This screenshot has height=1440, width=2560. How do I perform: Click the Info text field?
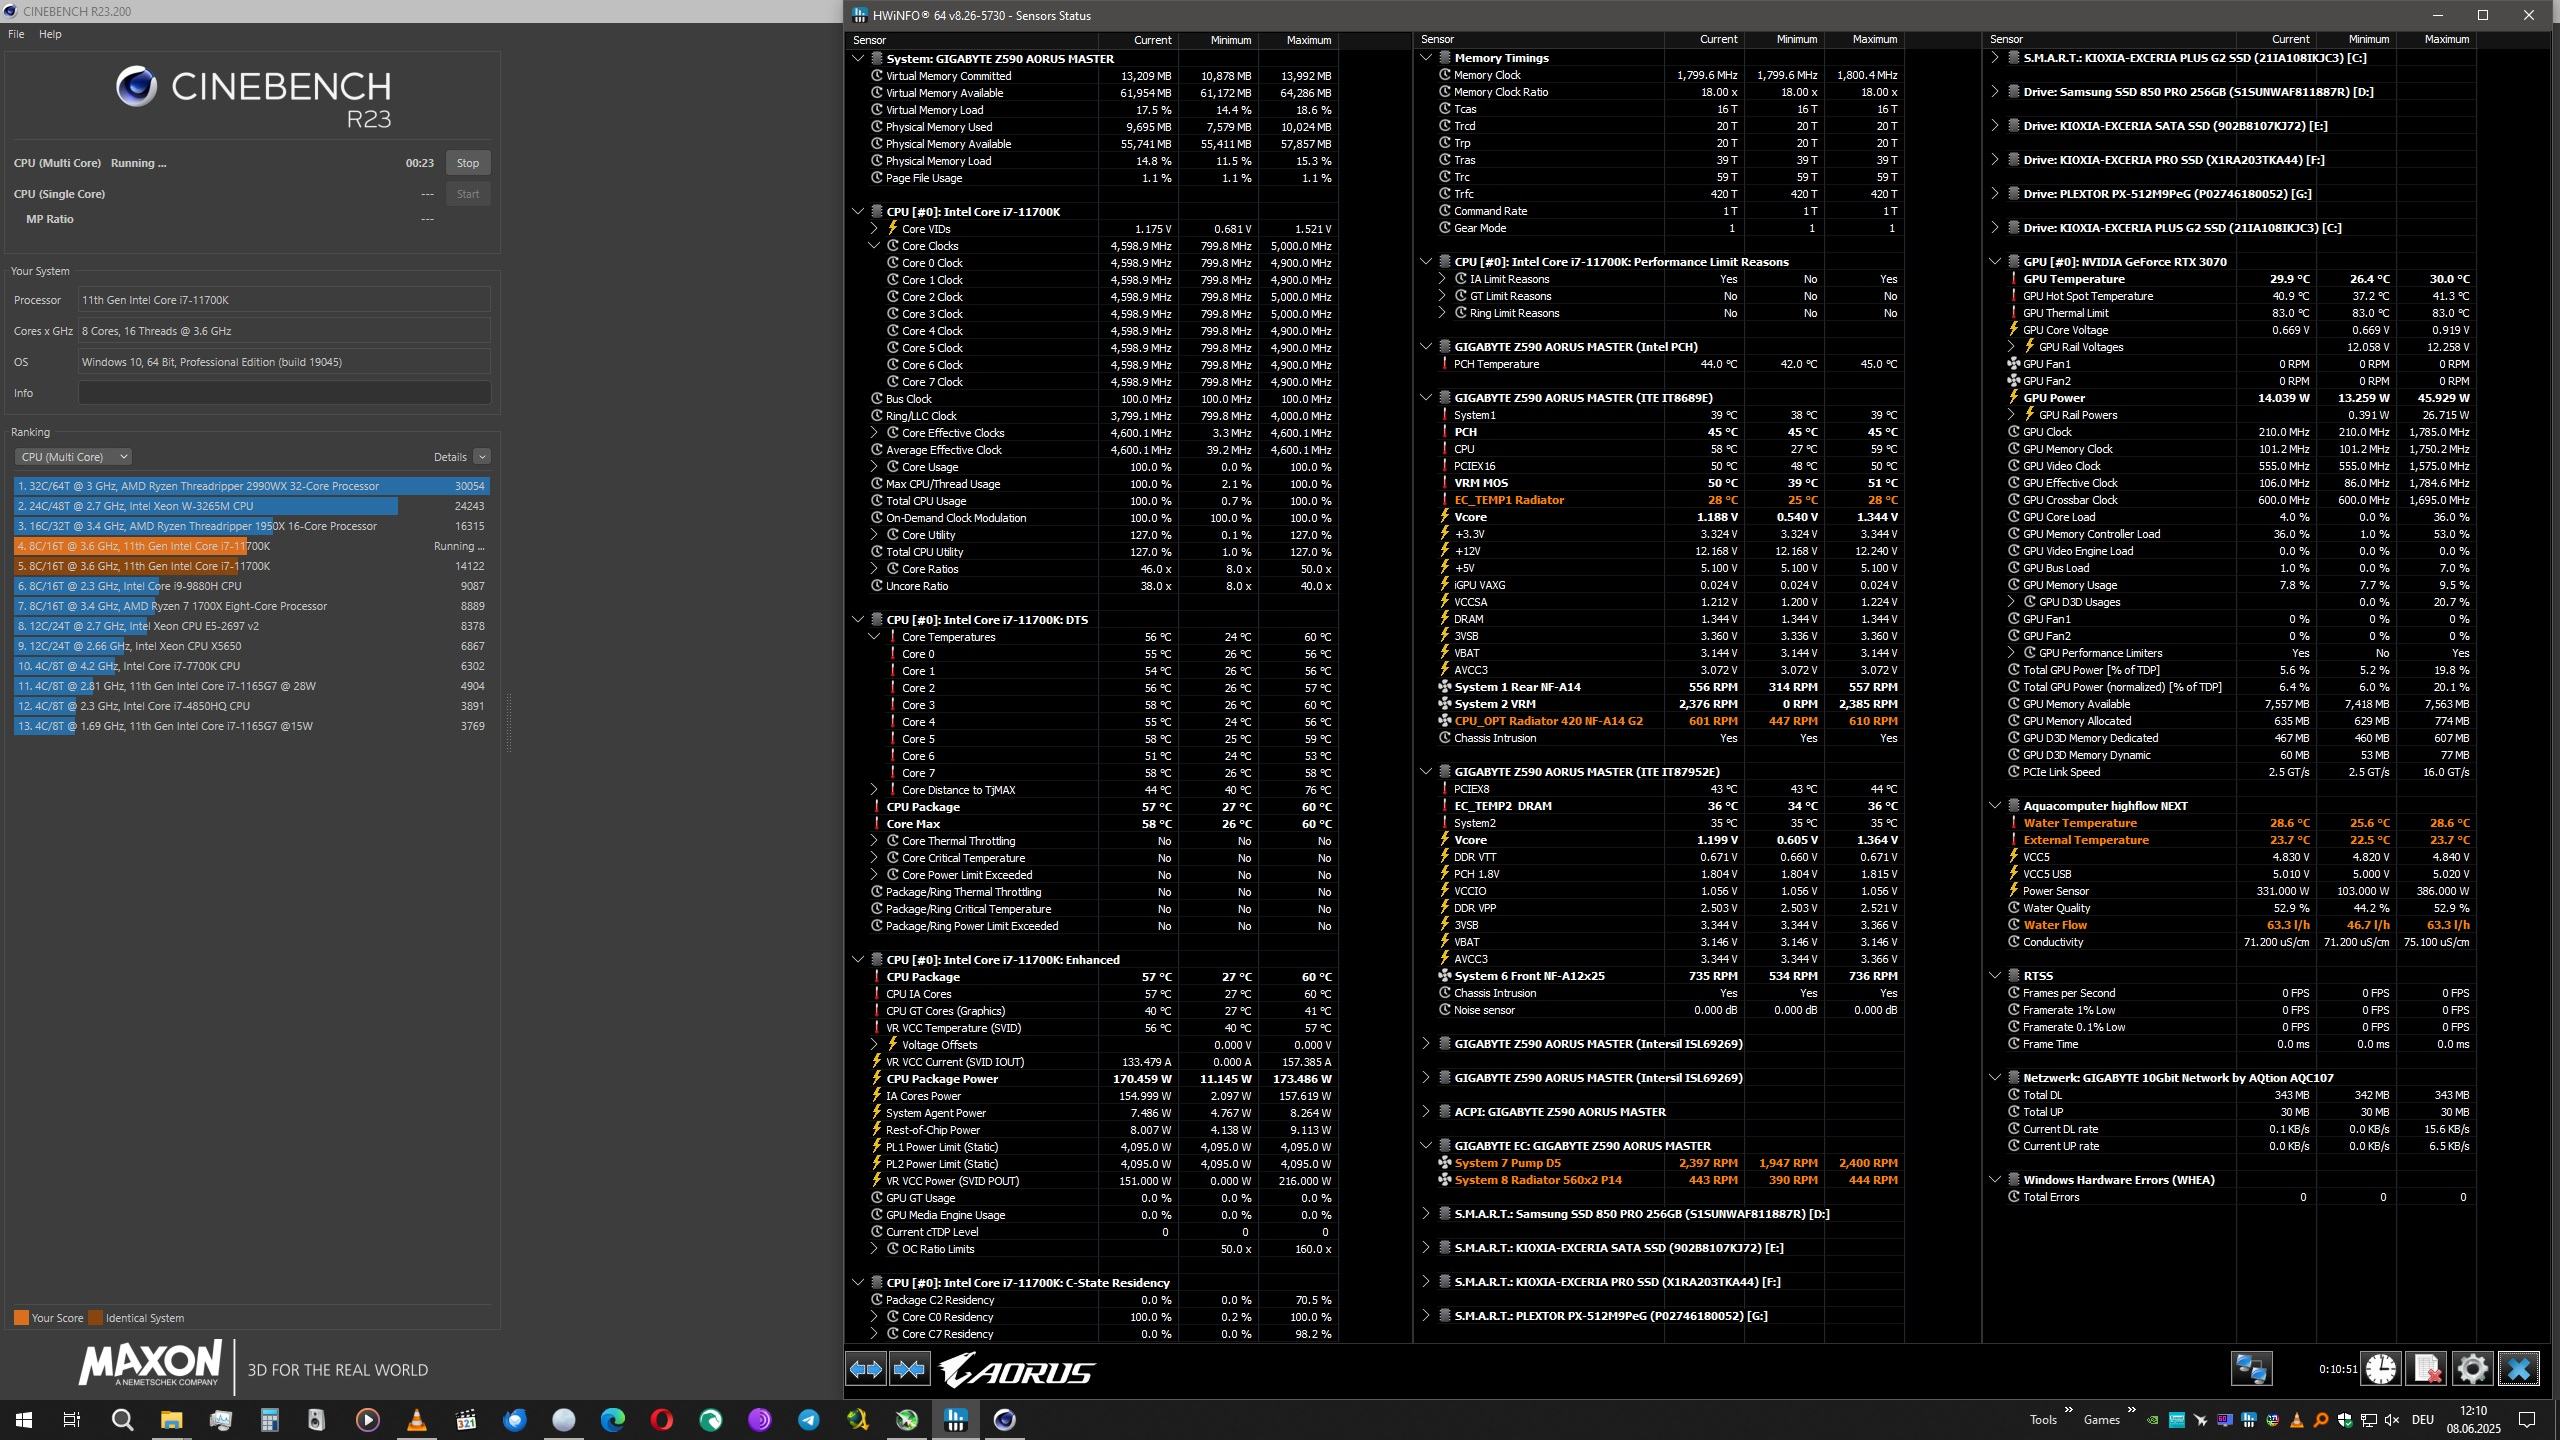(284, 393)
